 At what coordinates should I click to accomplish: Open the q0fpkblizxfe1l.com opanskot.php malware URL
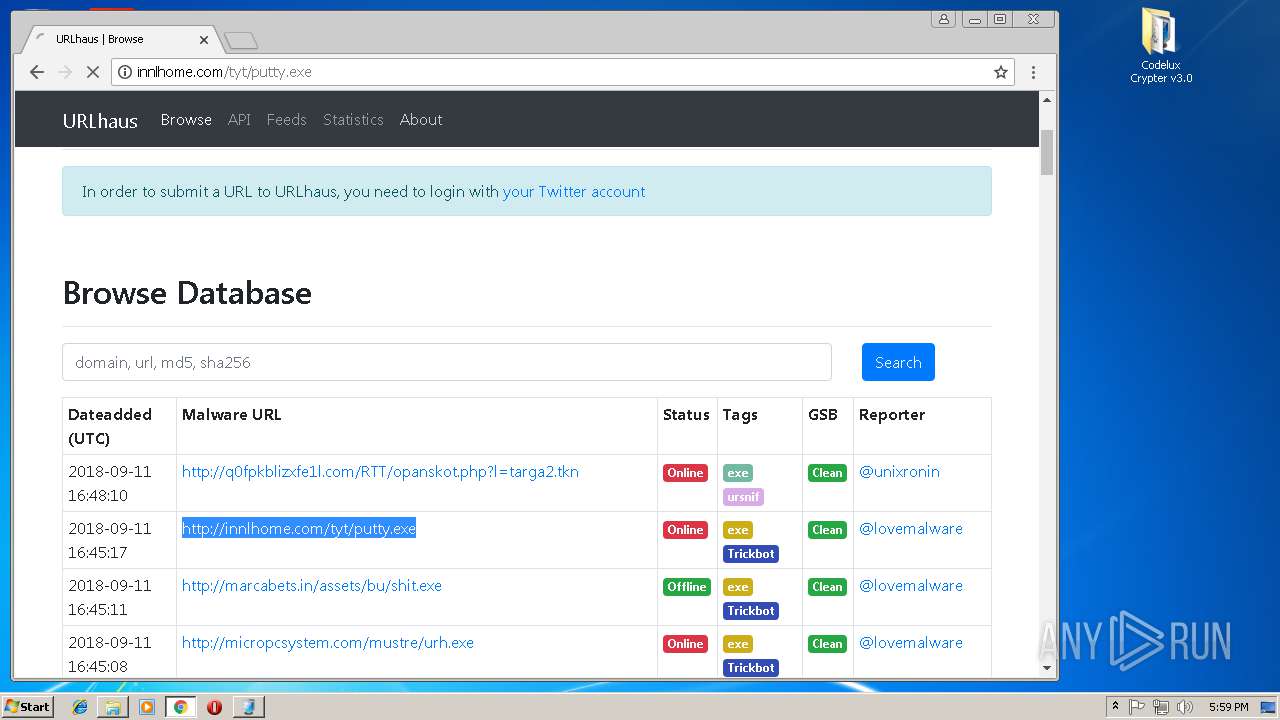coord(380,472)
